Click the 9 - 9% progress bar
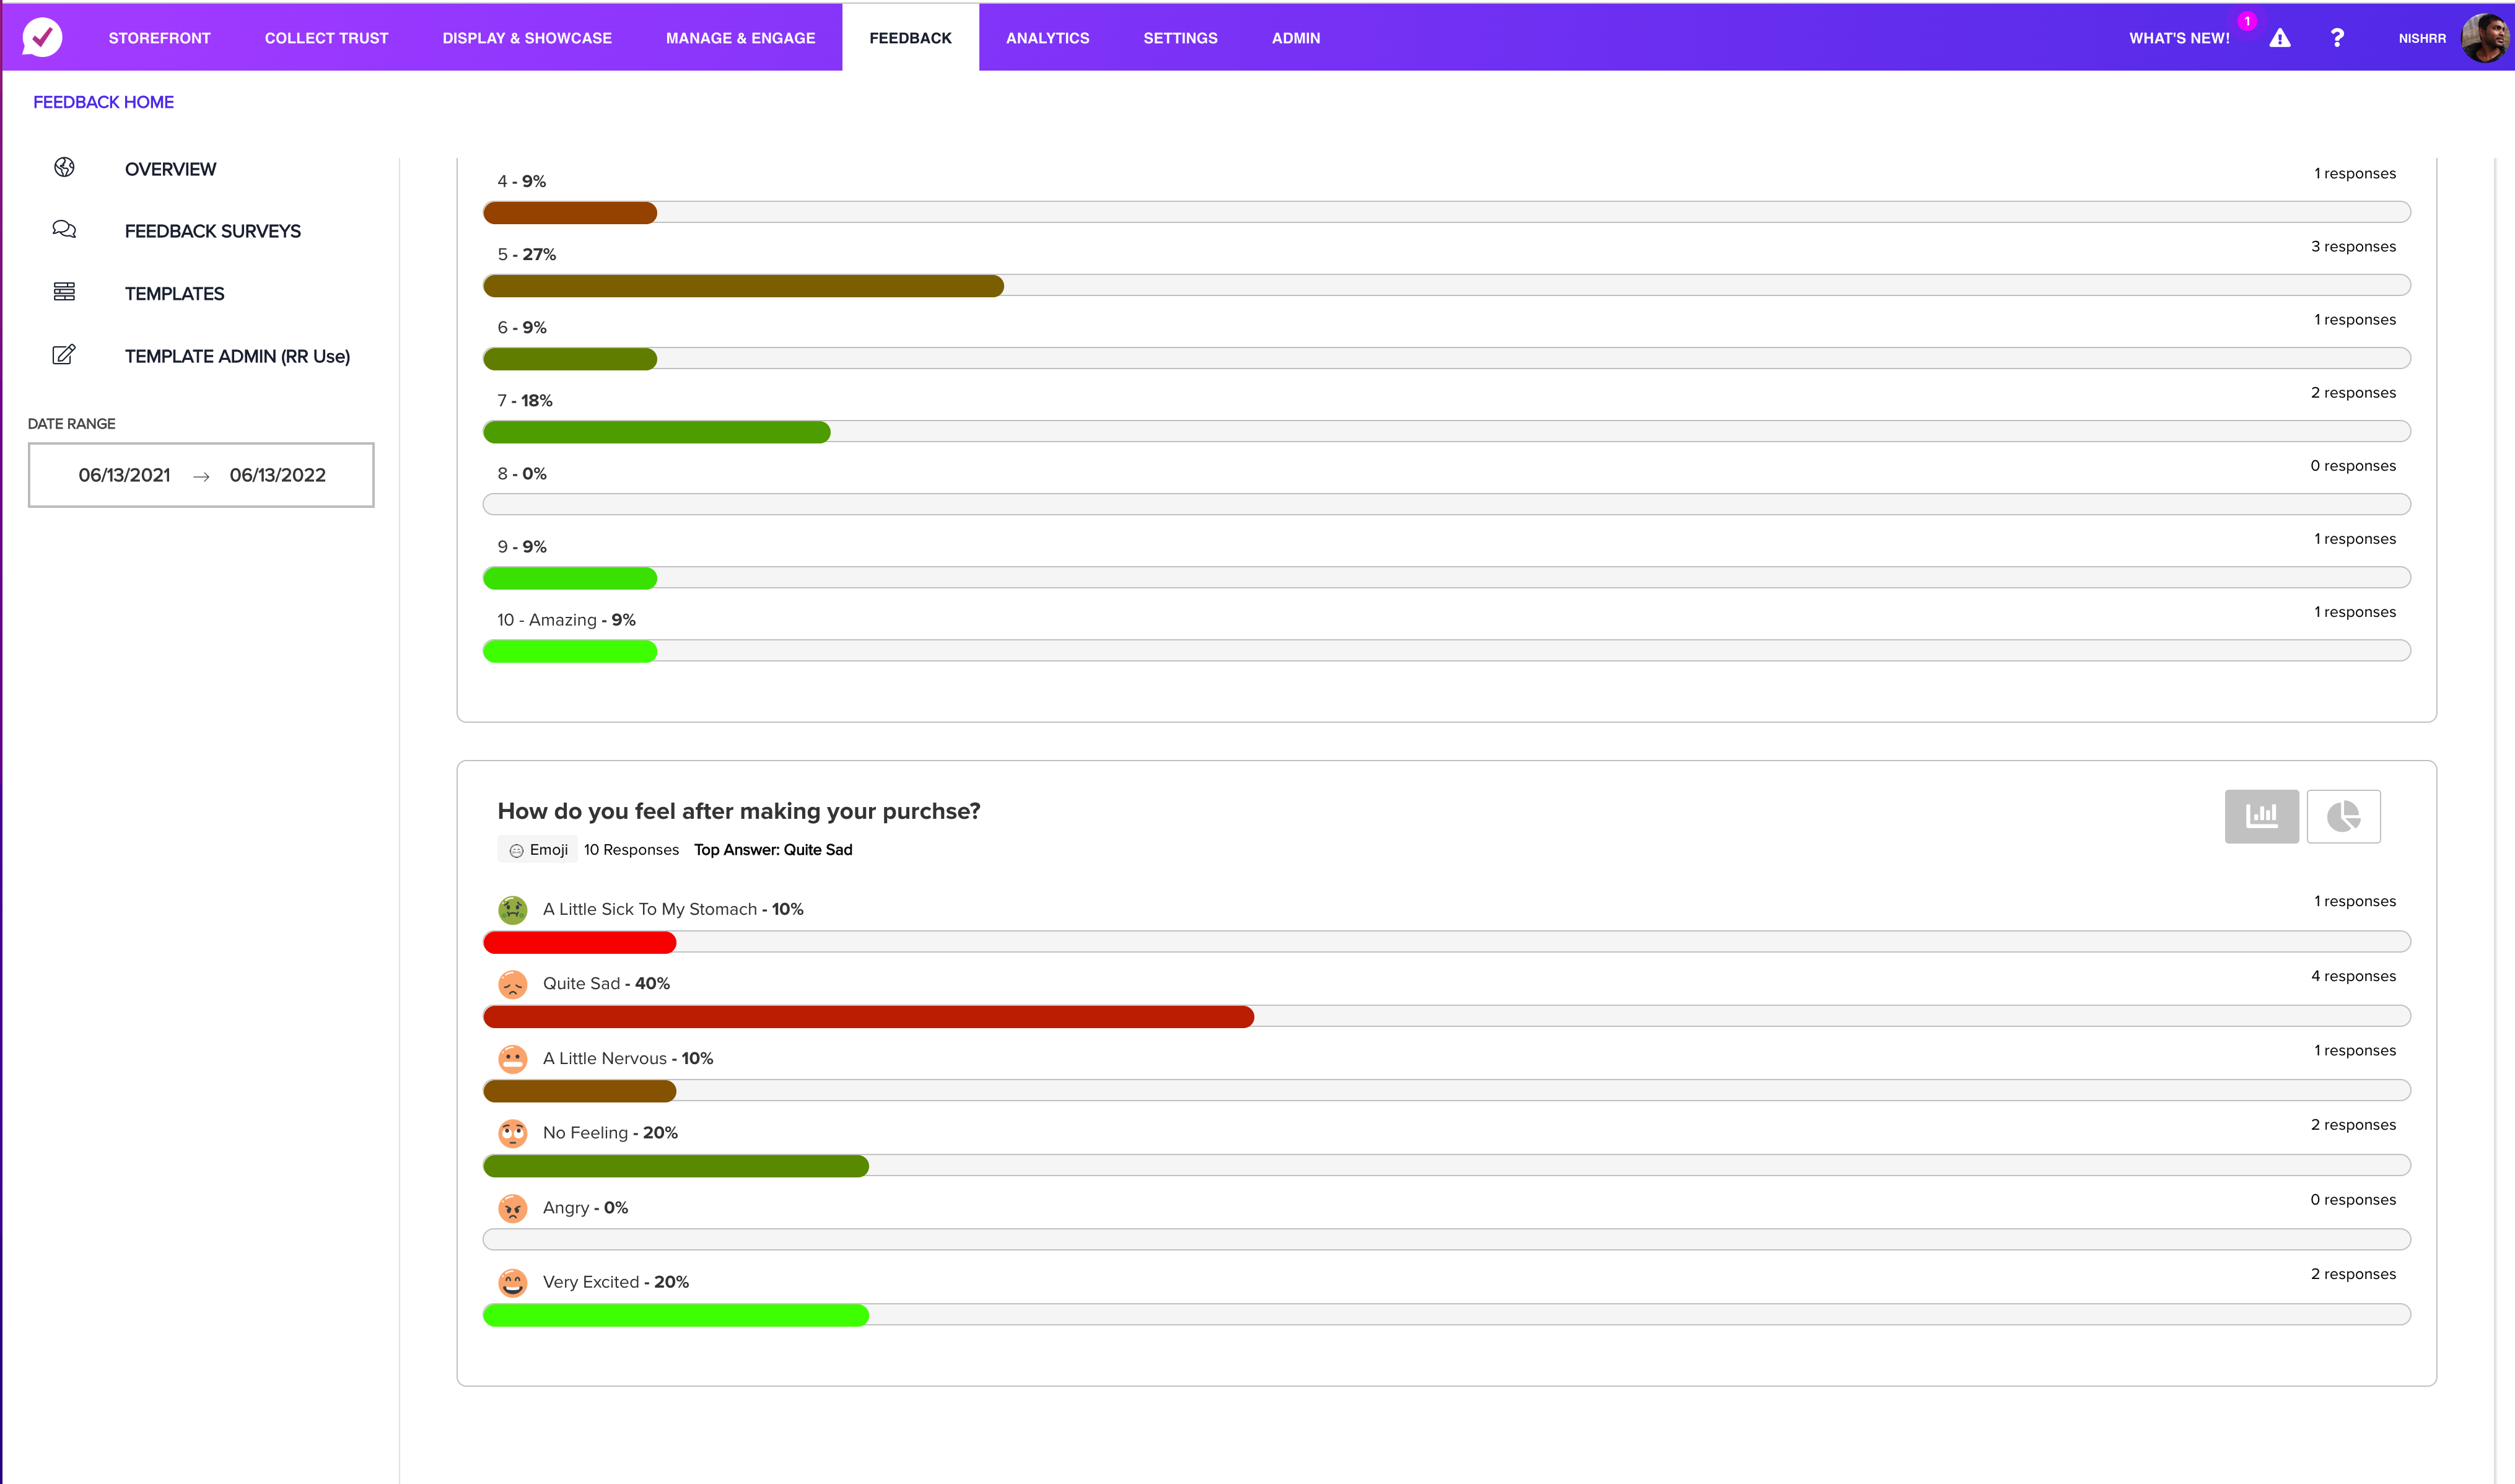Image resolution: width=2515 pixels, height=1484 pixels. [x=1446, y=578]
